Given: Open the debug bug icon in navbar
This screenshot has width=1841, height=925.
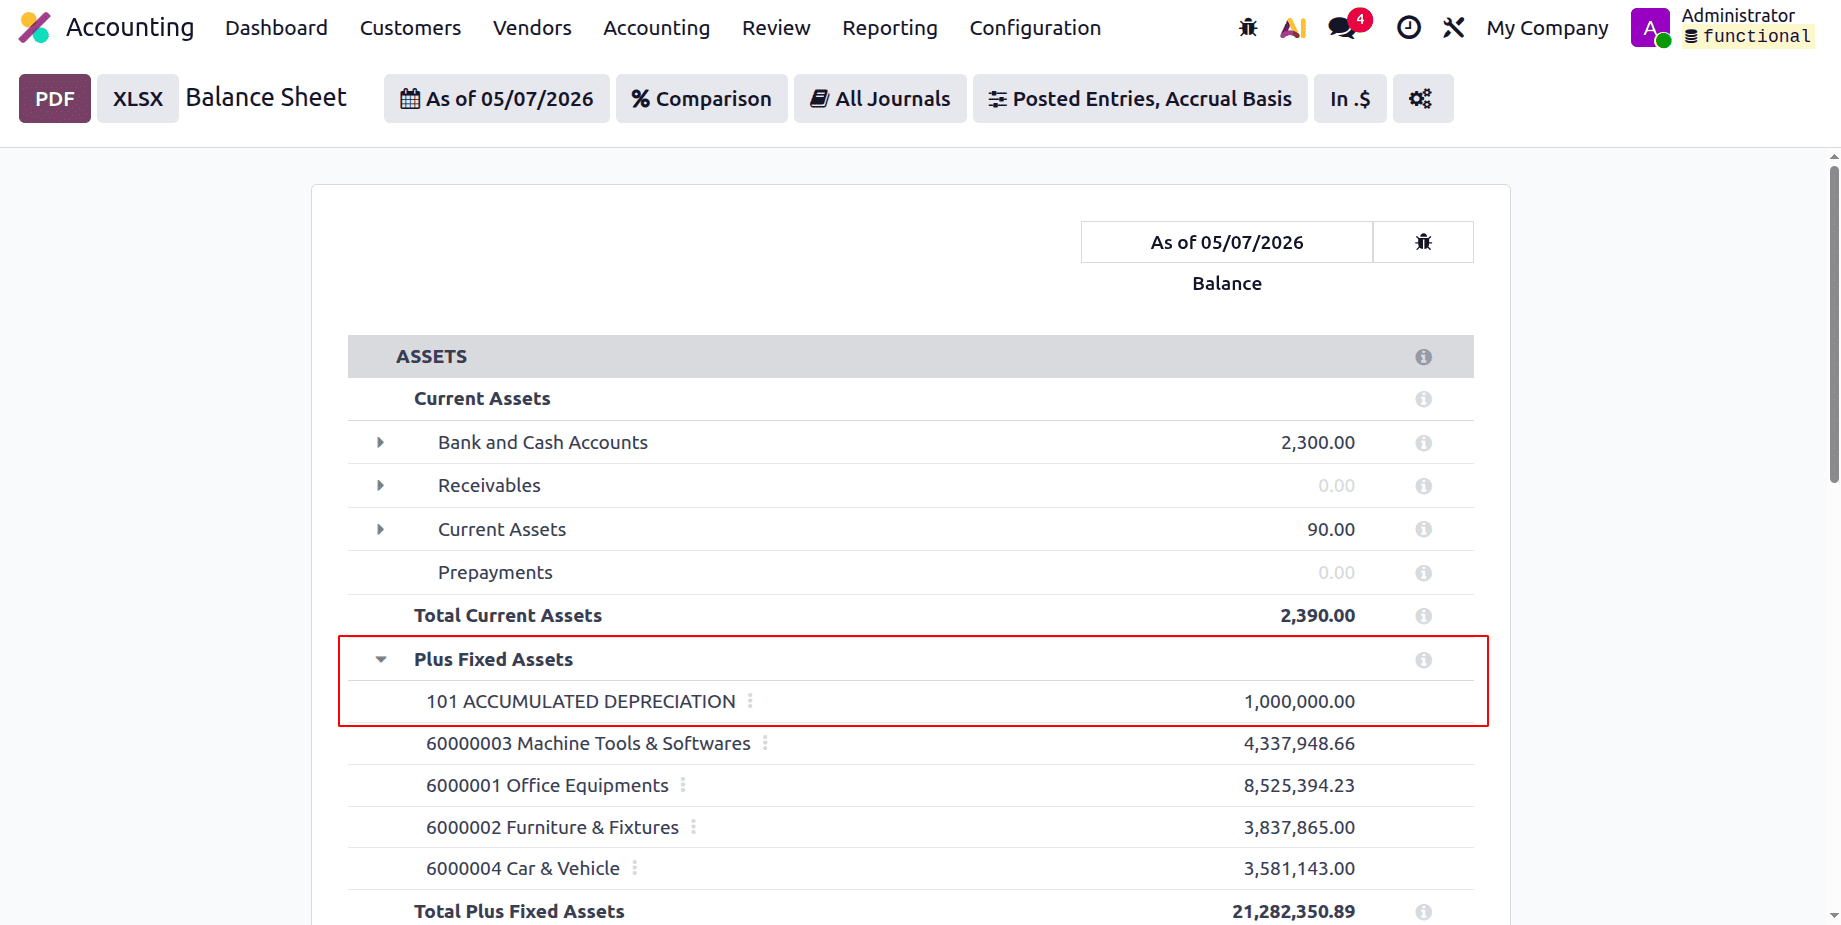Looking at the screenshot, I should [x=1248, y=28].
